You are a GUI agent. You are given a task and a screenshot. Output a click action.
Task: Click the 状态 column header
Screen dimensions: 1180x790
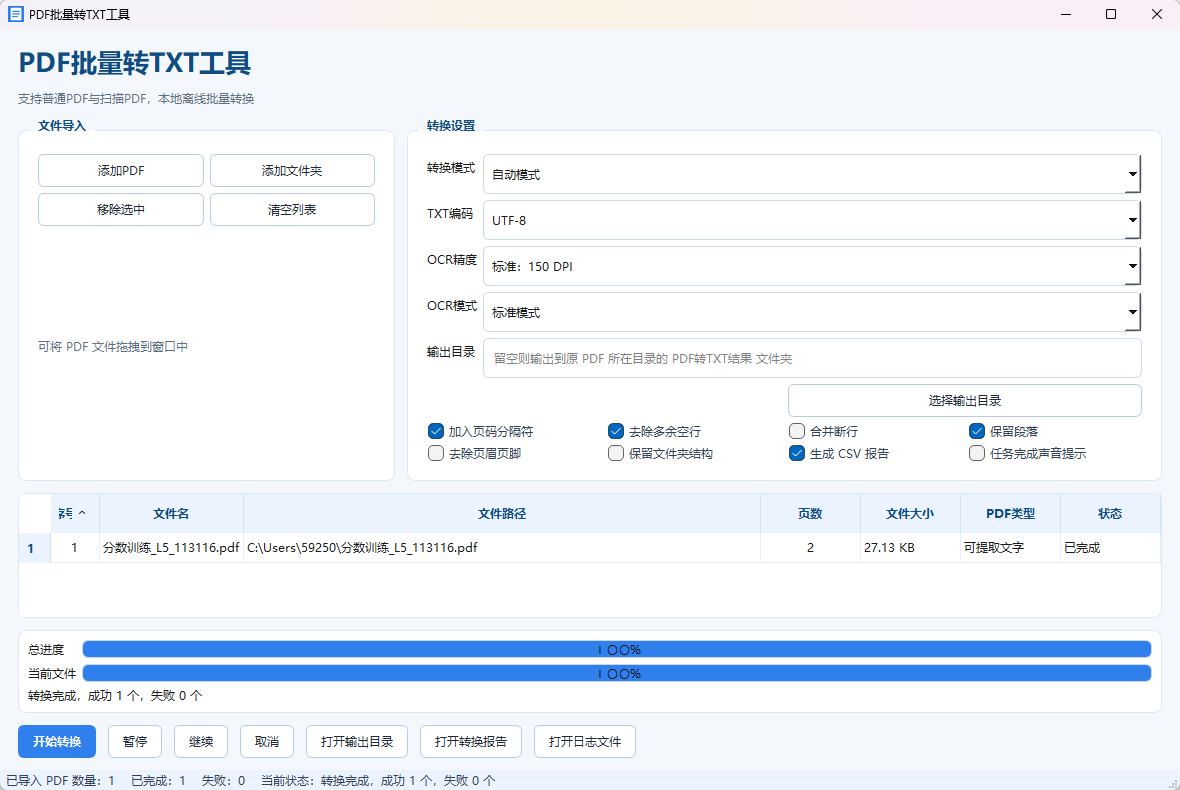pos(1110,513)
